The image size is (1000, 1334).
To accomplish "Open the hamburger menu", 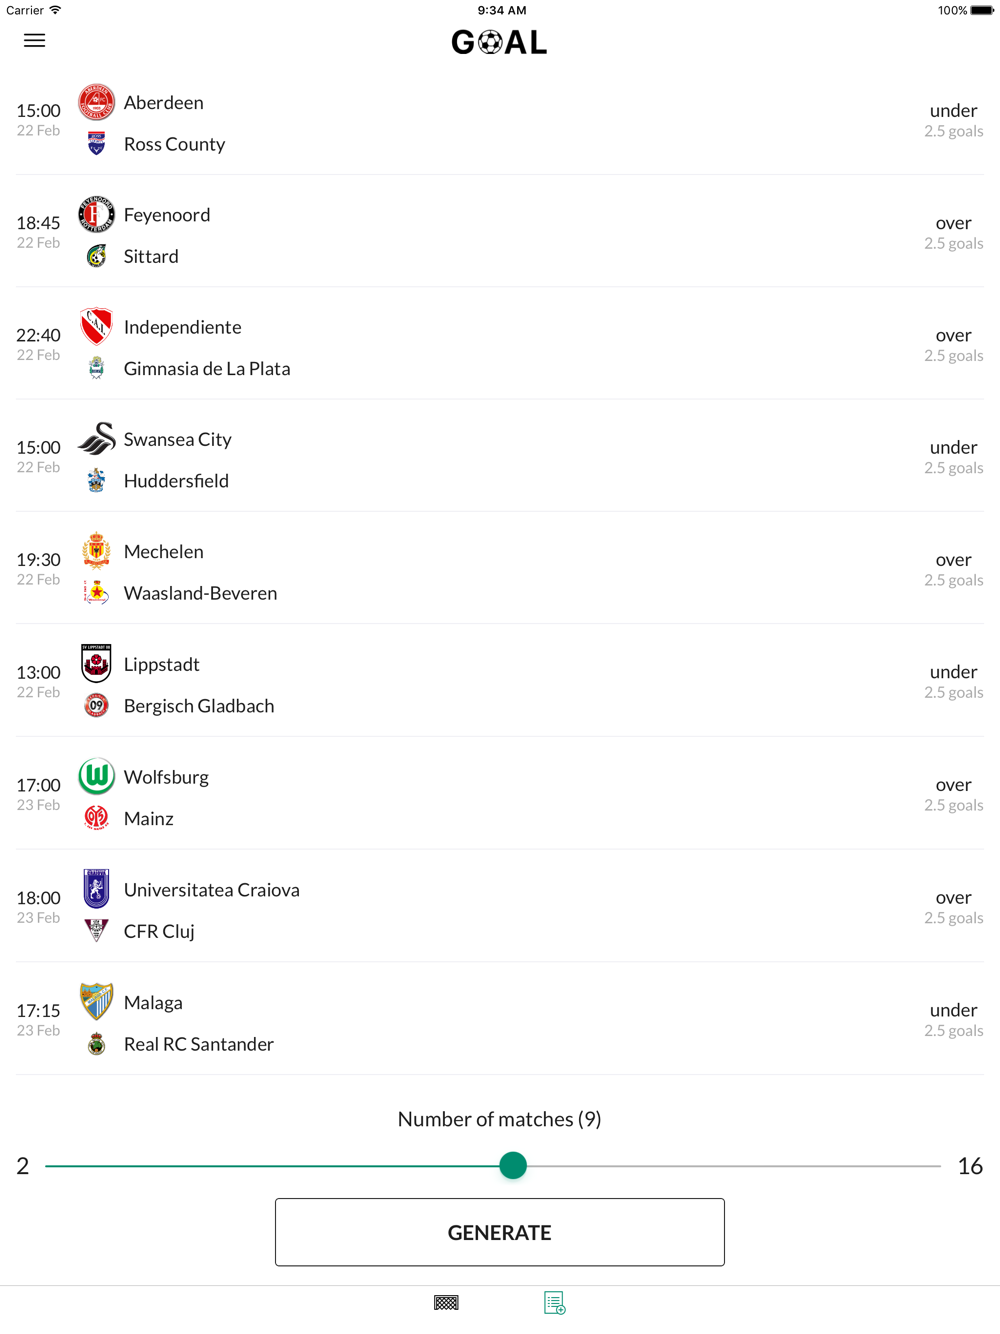I will click(x=34, y=41).
